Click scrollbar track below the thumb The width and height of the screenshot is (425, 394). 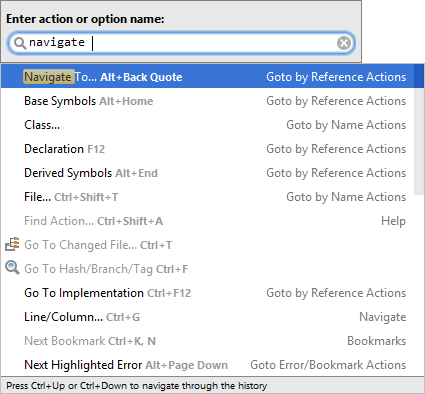click(x=419, y=285)
